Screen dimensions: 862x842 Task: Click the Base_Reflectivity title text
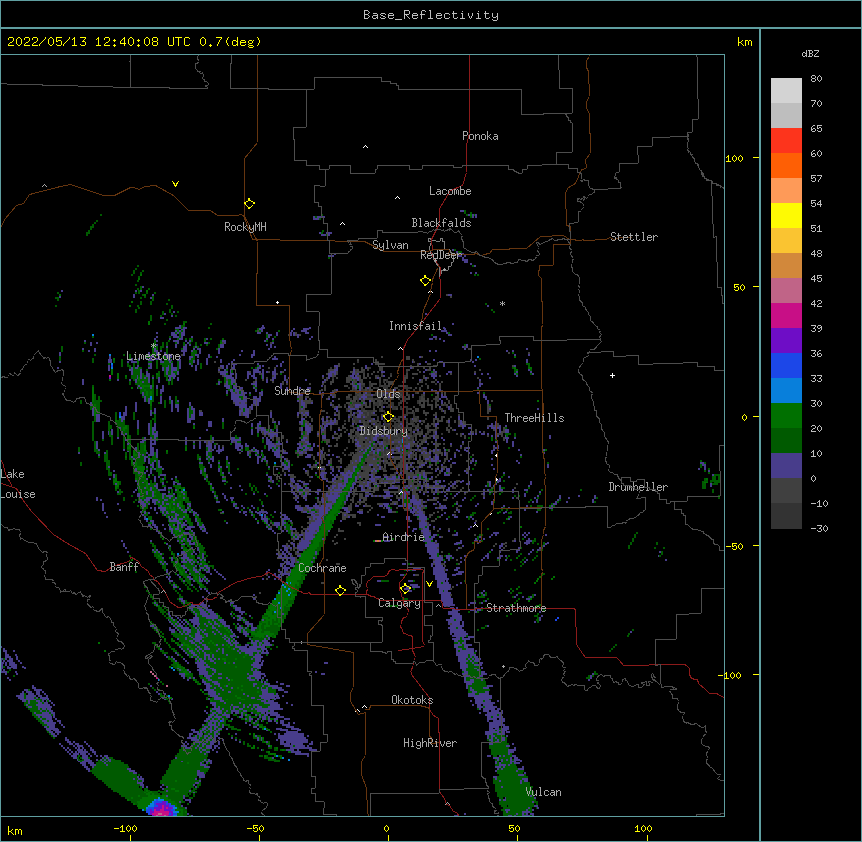coord(430,15)
